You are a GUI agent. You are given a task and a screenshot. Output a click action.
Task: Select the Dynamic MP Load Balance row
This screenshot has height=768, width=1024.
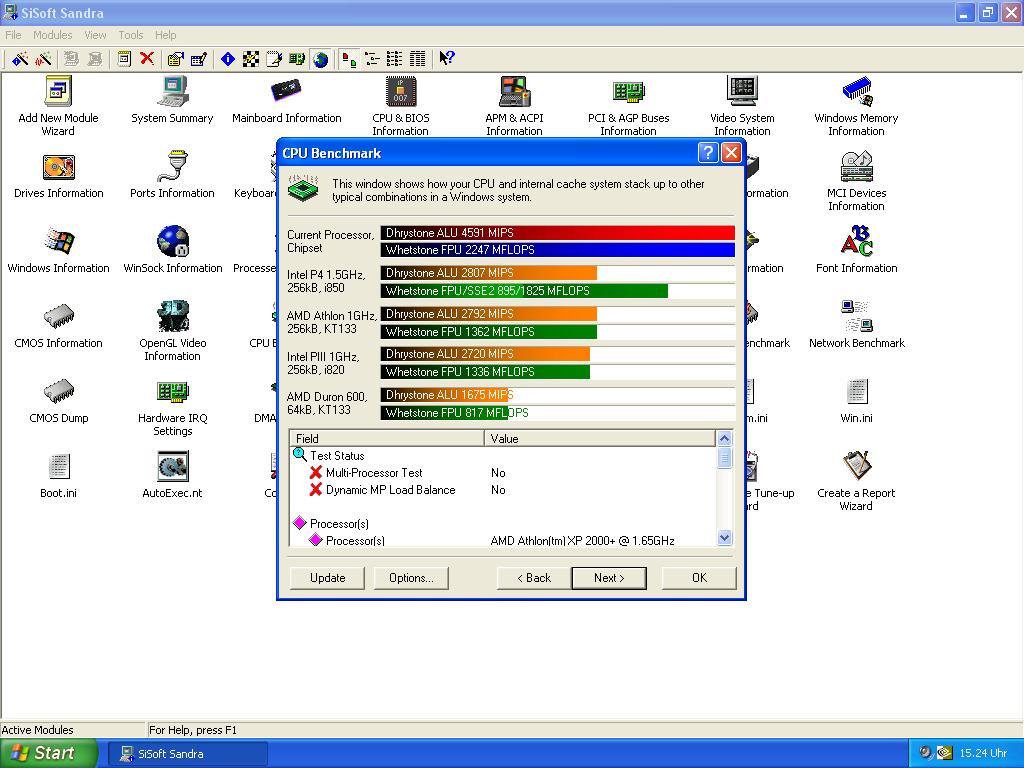[x=390, y=490]
